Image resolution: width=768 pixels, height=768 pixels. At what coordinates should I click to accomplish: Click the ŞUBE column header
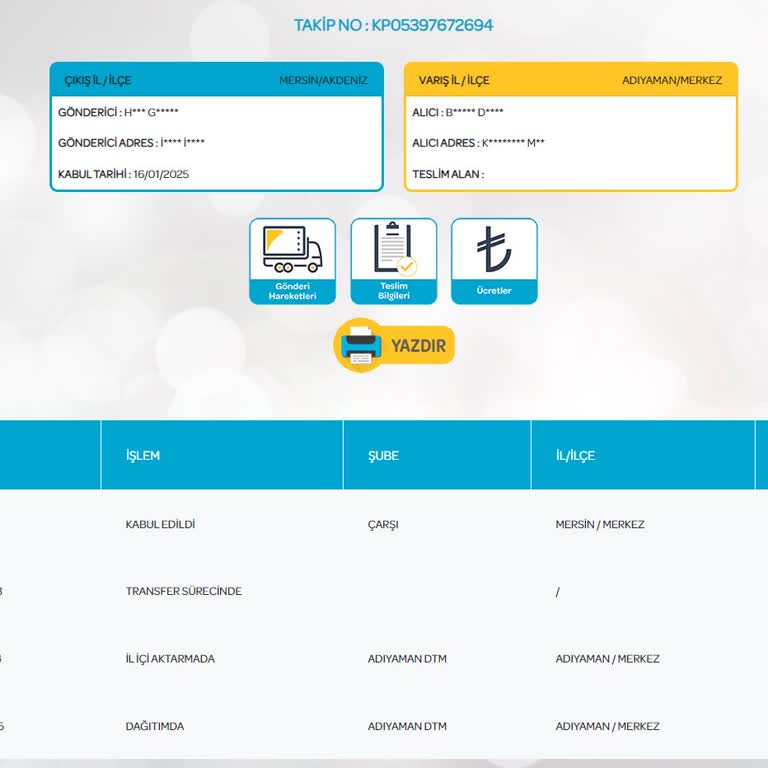tap(384, 456)
